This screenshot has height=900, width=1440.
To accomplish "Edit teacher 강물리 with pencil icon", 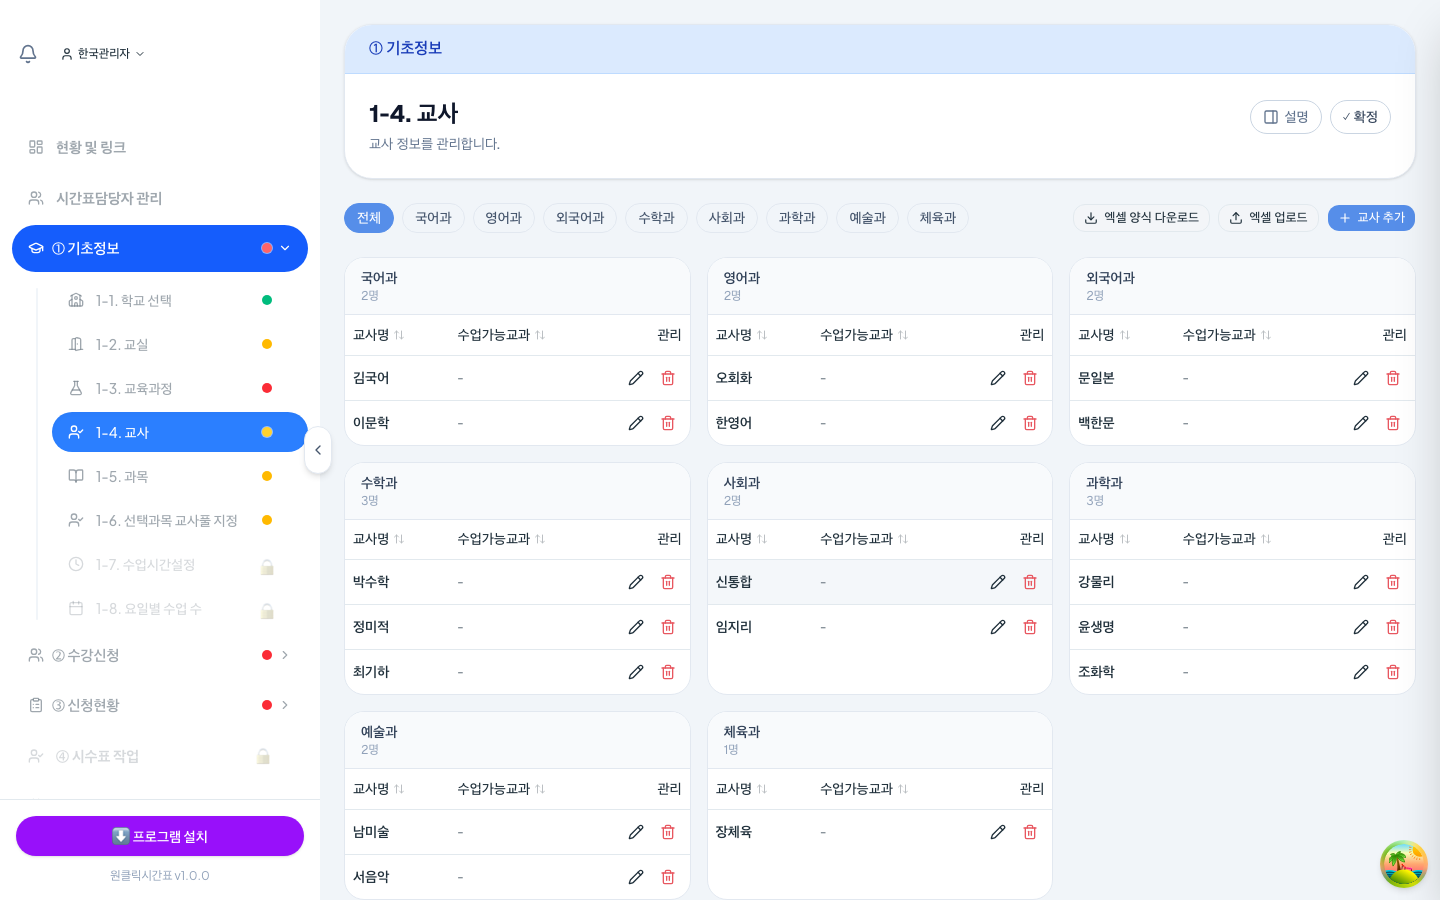I will 1361,582.
